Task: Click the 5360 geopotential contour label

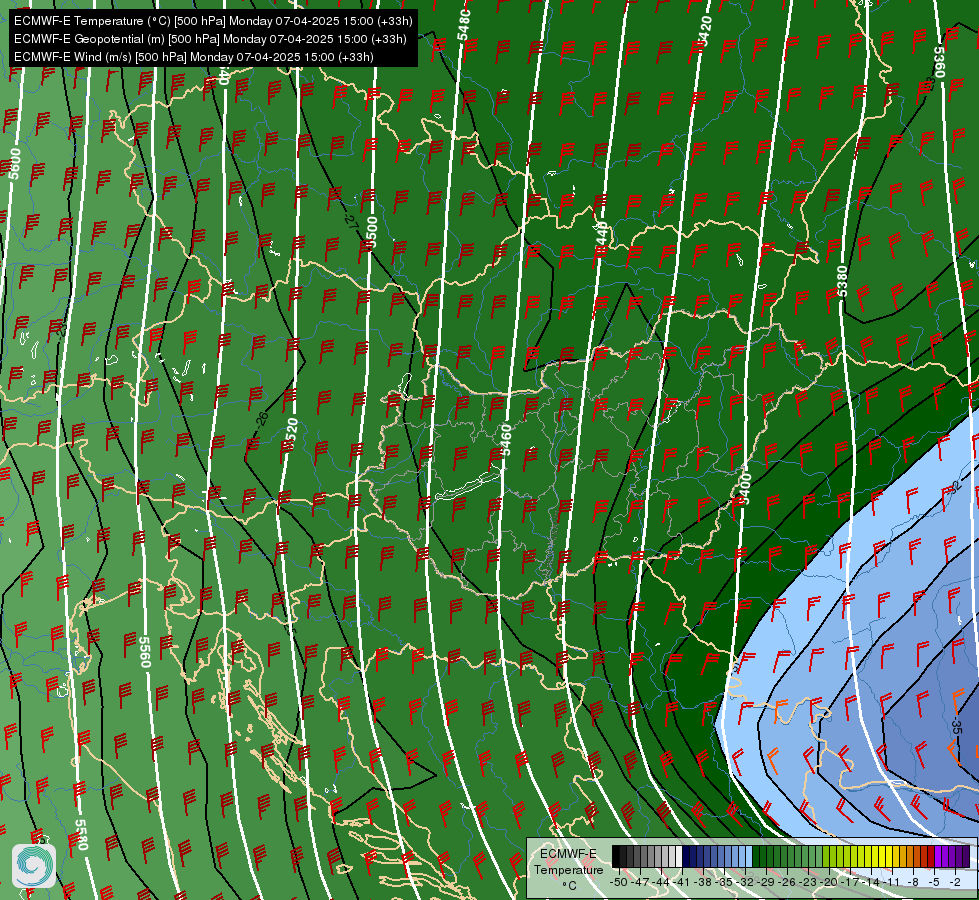Action: click(x=940, y=62)
